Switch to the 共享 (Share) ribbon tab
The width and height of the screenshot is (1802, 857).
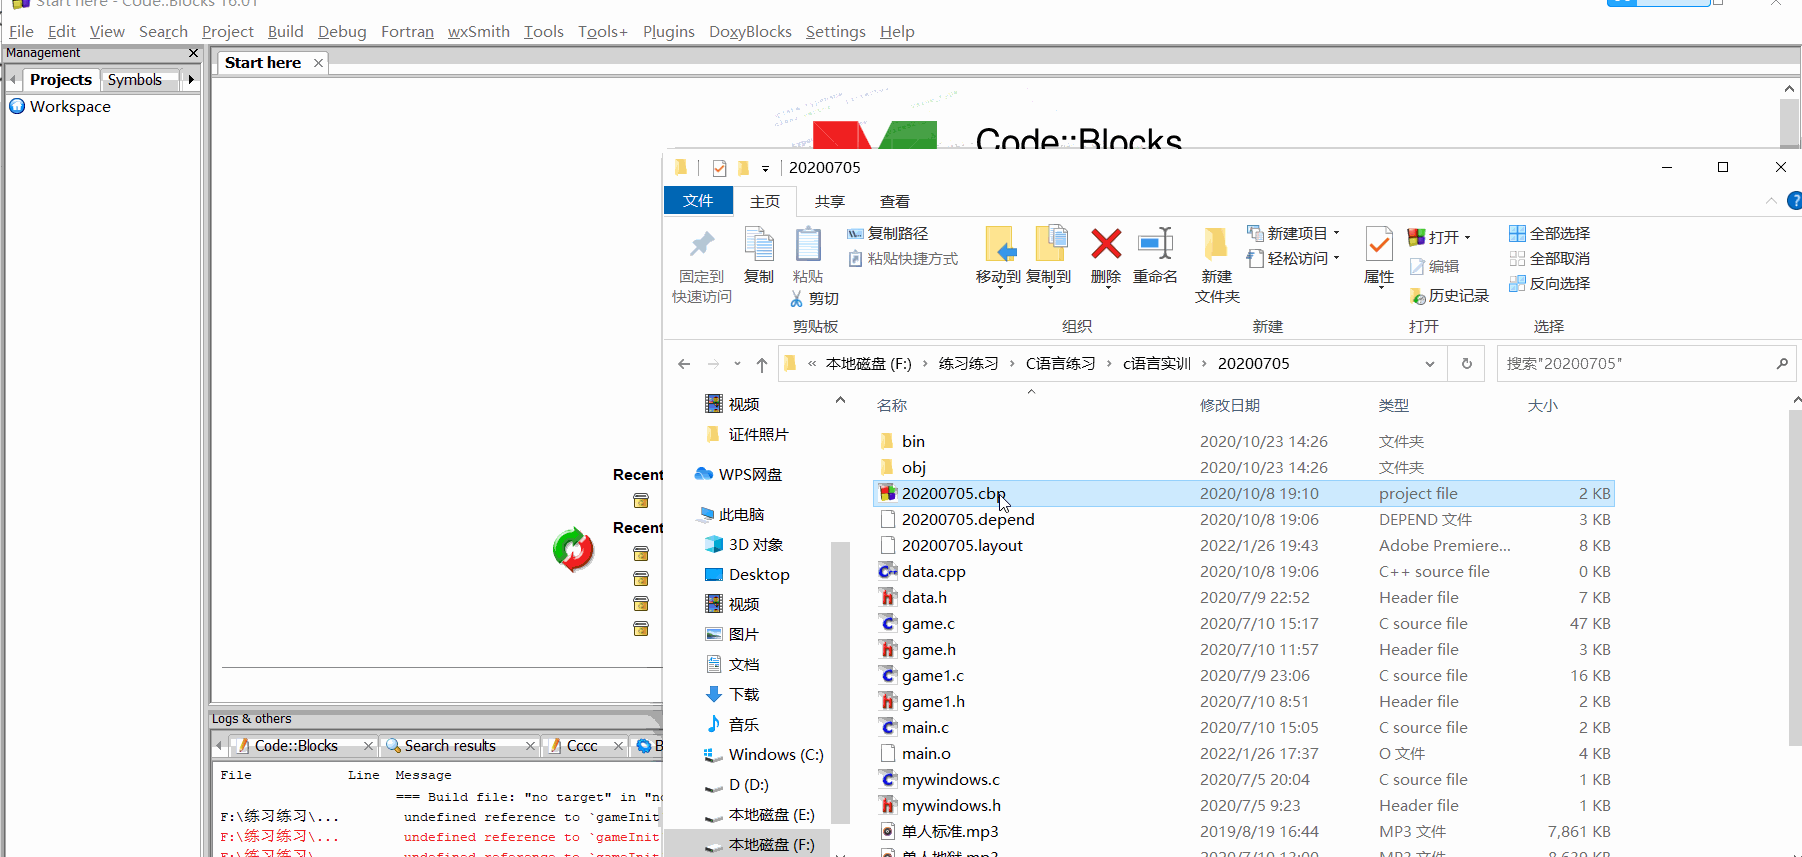(829, 201)
